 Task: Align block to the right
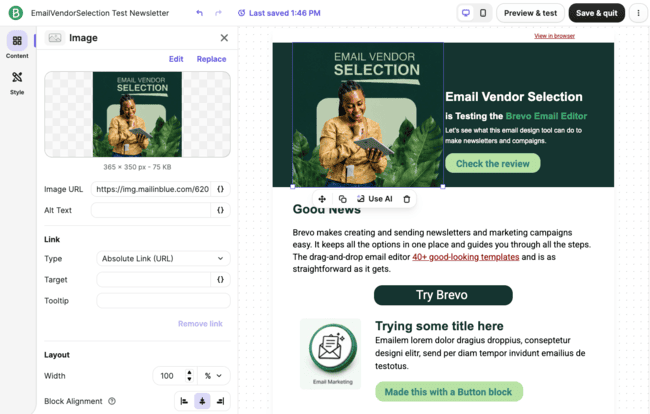(x=221, y=401)
